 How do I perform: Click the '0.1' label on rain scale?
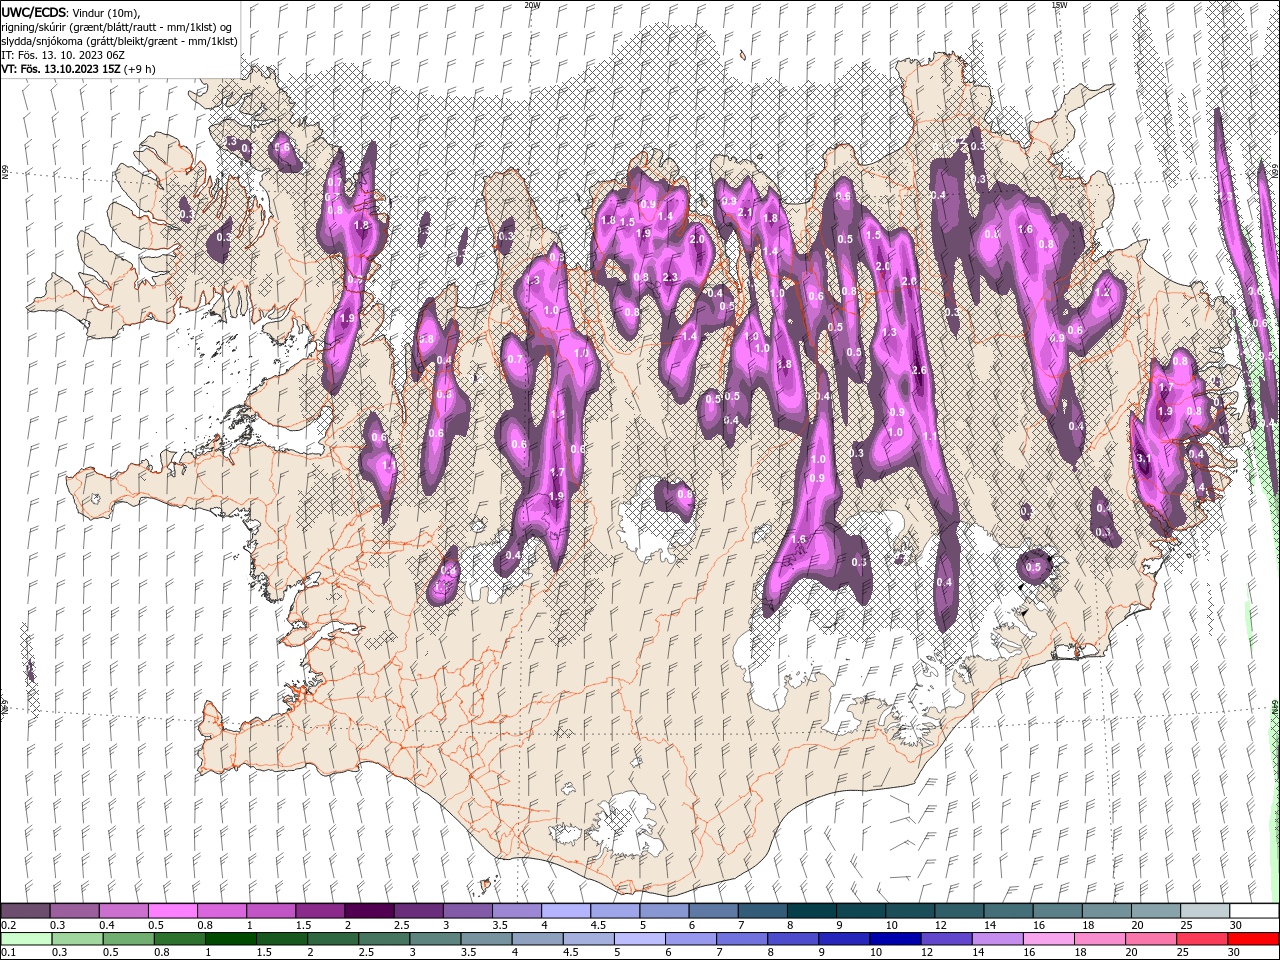(x=8, y=952)
